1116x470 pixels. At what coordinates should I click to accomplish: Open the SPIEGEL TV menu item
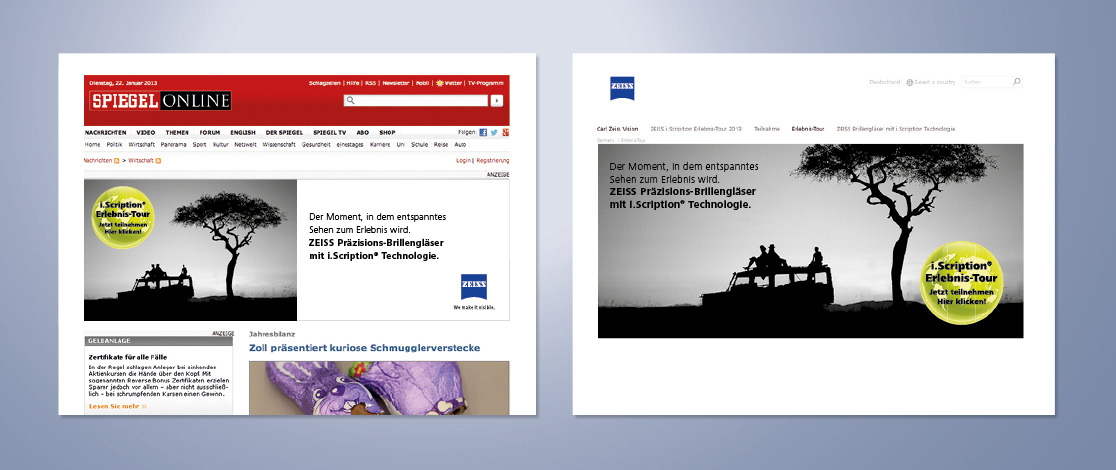(x=330, y=132)
